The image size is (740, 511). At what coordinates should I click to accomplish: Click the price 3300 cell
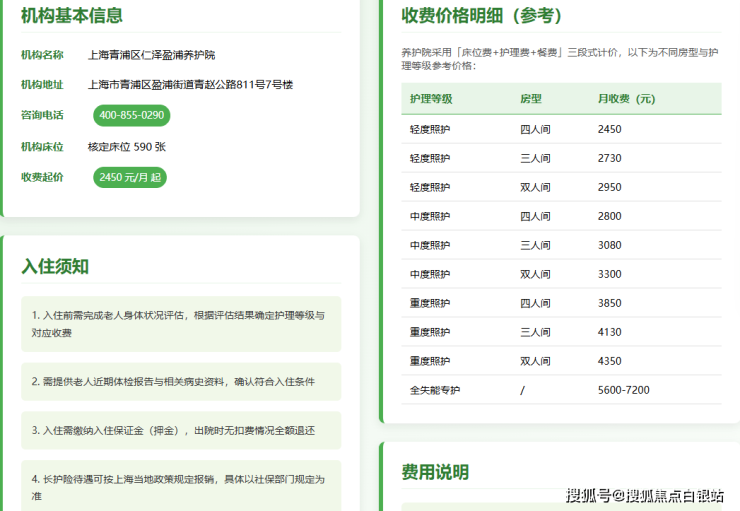(610, 274)
